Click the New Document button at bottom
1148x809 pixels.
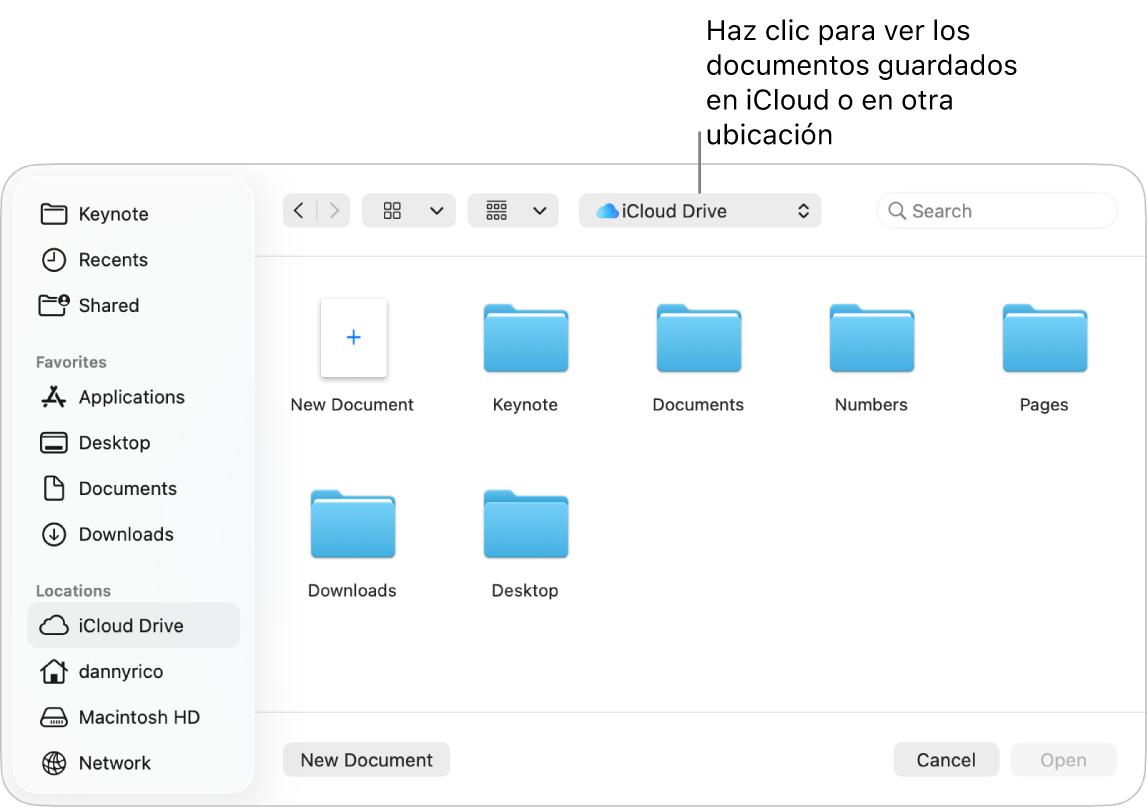click(366, 759)
